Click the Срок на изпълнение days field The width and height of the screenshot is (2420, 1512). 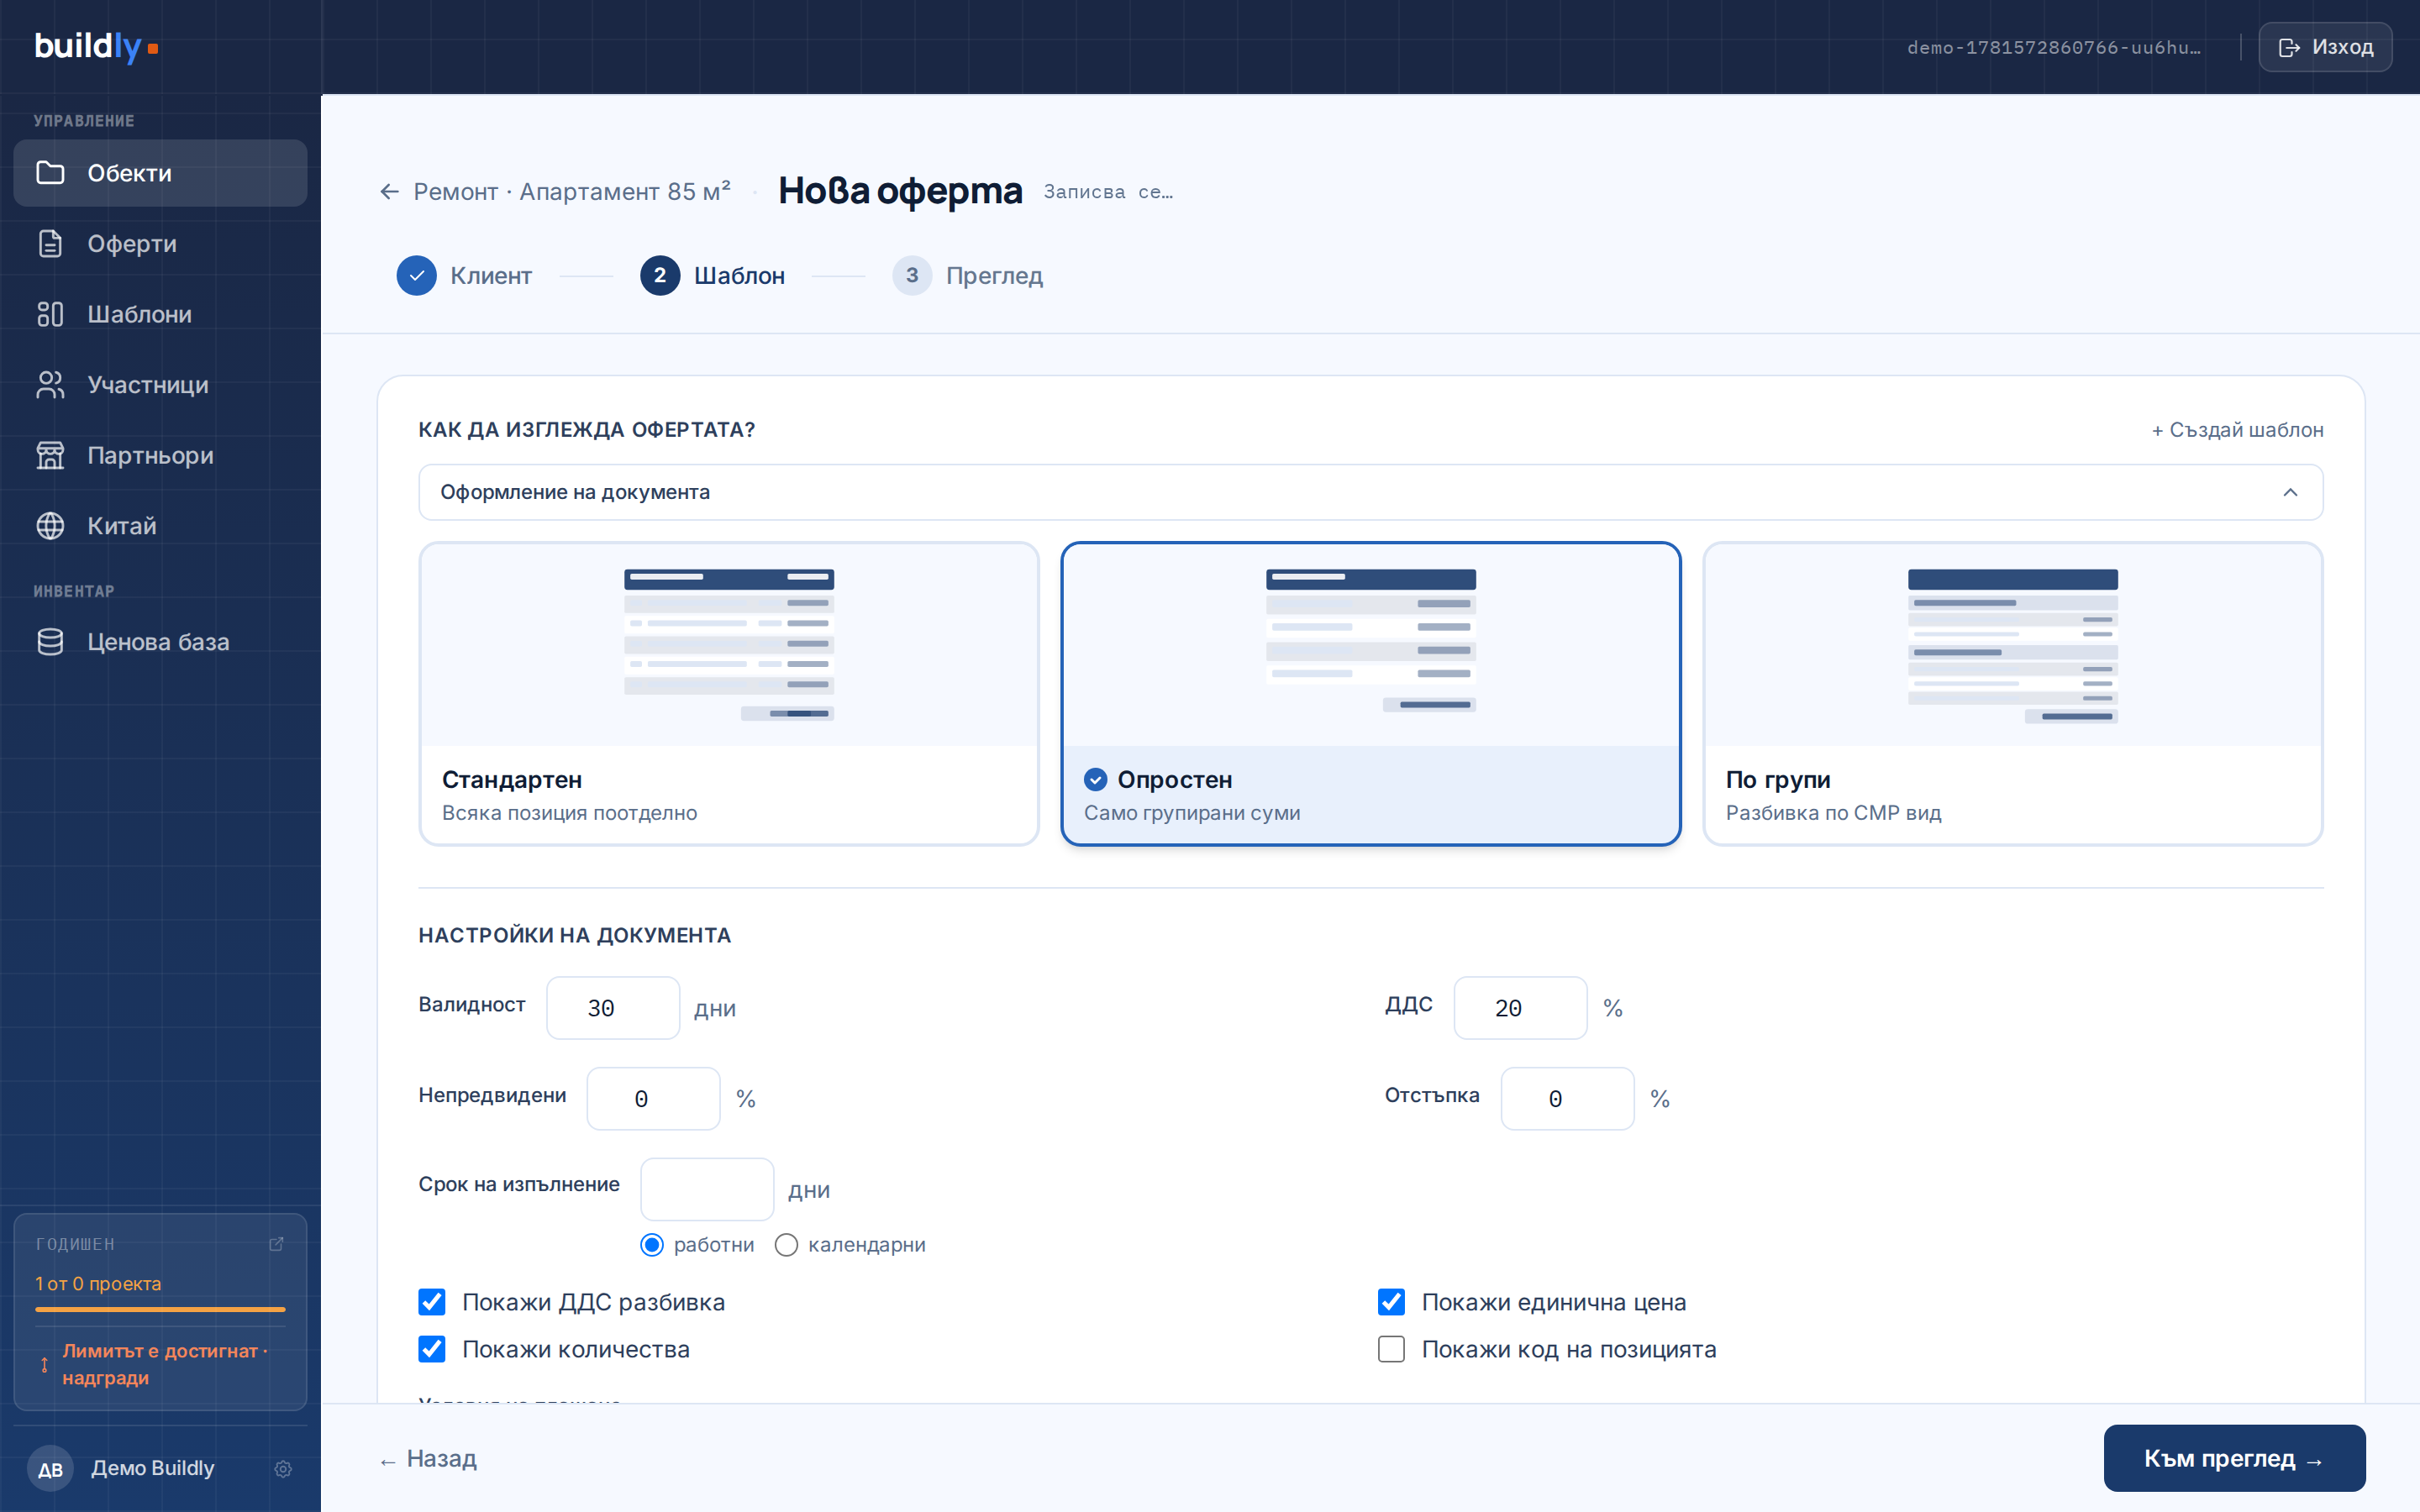click(707, 1189)
